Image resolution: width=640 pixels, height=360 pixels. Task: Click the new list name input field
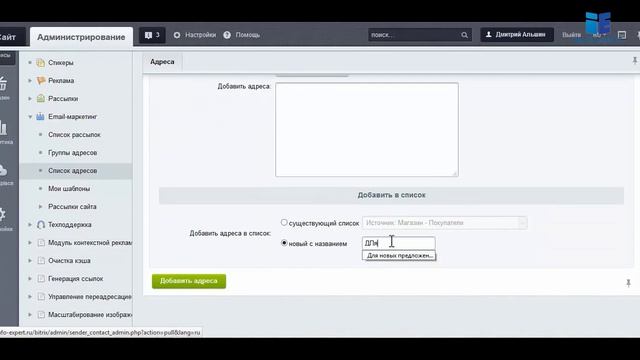click(398, 243)
